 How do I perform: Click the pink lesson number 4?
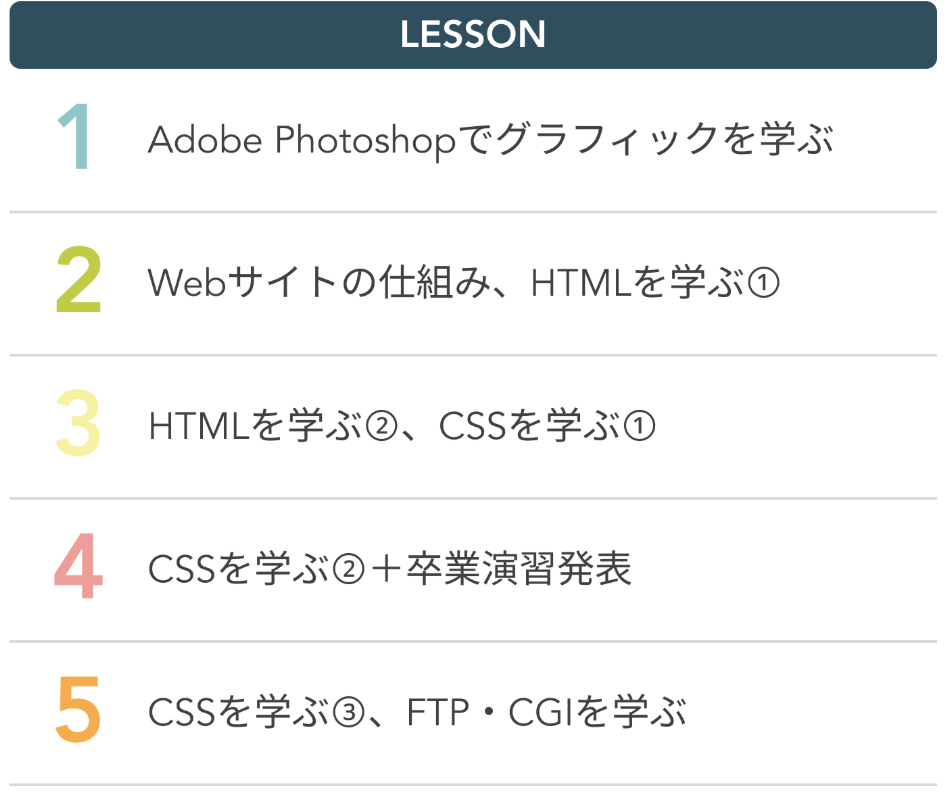pyautogui.click(x=78, y=566)
